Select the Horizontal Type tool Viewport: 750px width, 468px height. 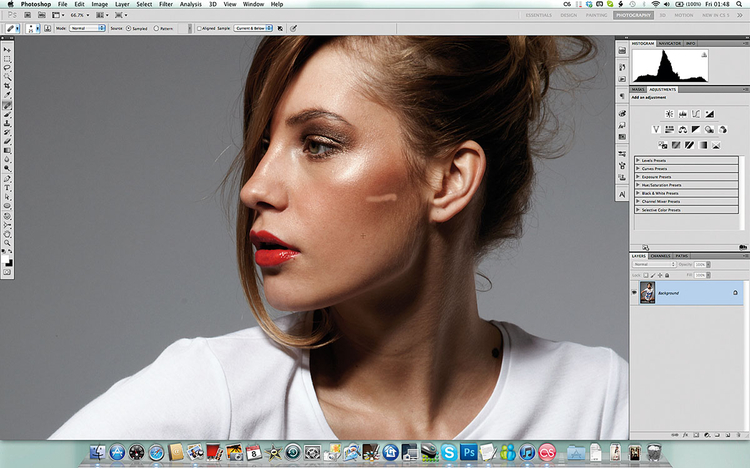point(7,188)
